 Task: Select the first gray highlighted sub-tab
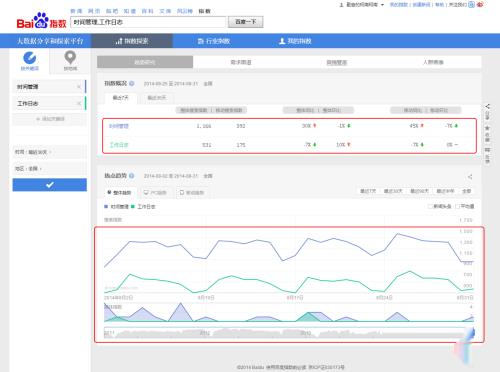coord(145,62)
